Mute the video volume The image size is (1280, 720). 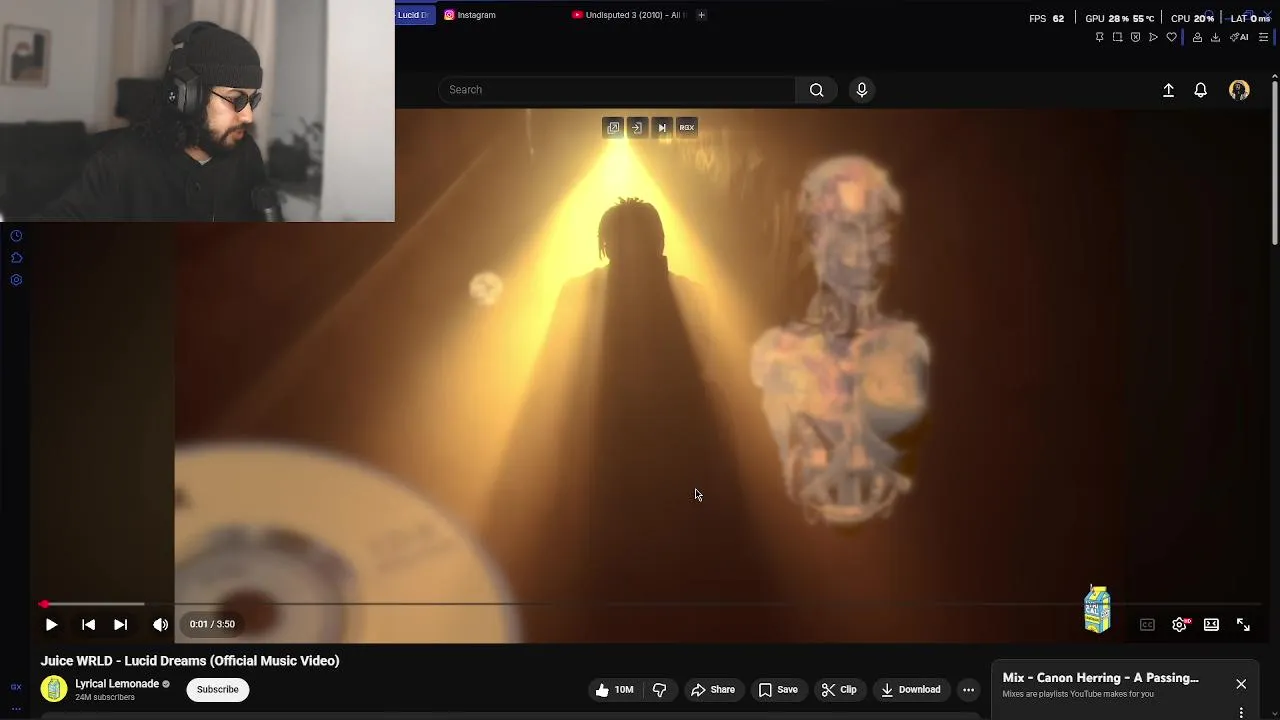(x=160, y=624)
